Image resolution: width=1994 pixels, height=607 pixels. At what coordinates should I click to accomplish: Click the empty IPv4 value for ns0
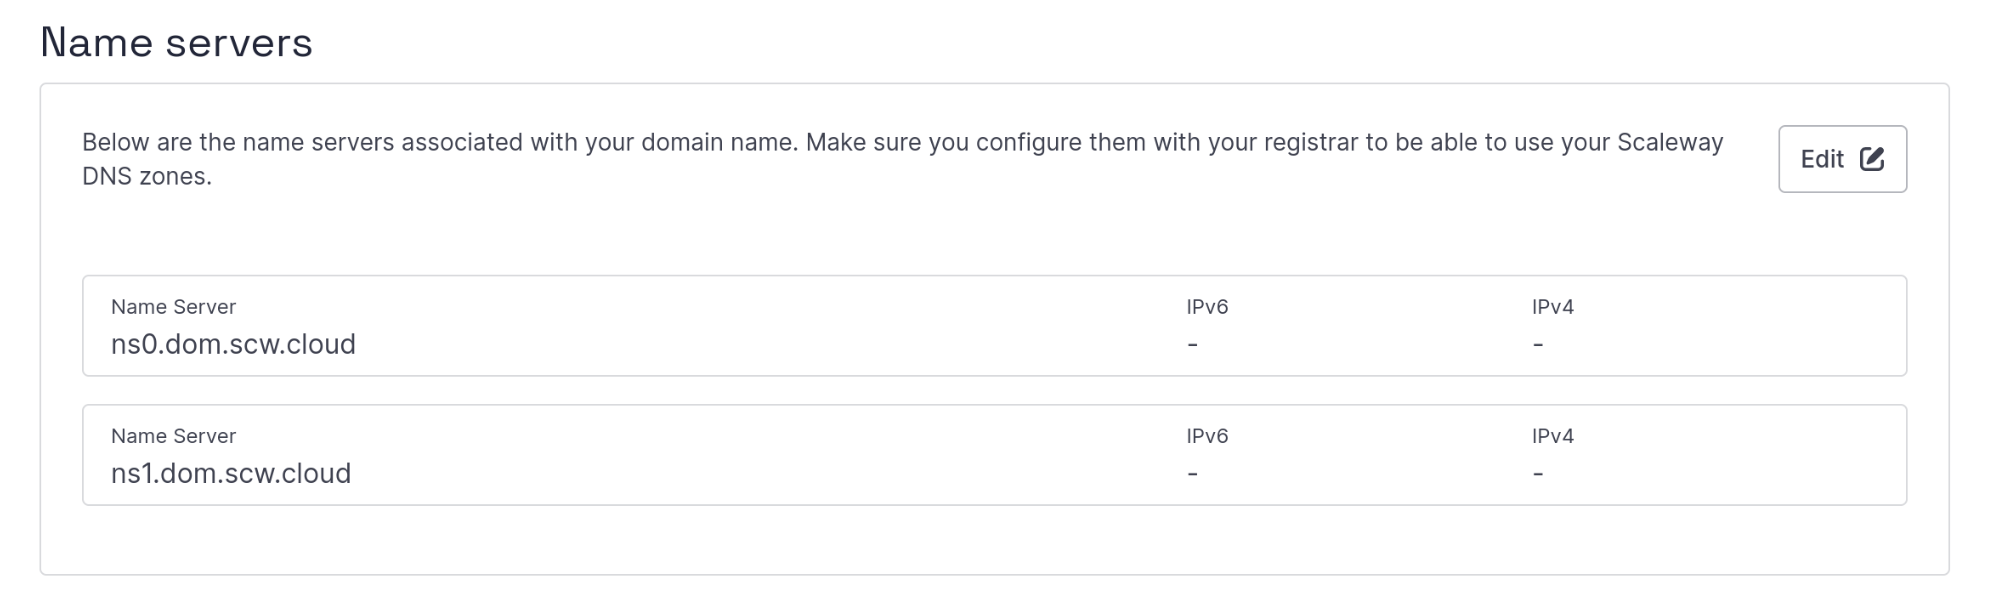pyautogui.click(x=1537, y=345)
